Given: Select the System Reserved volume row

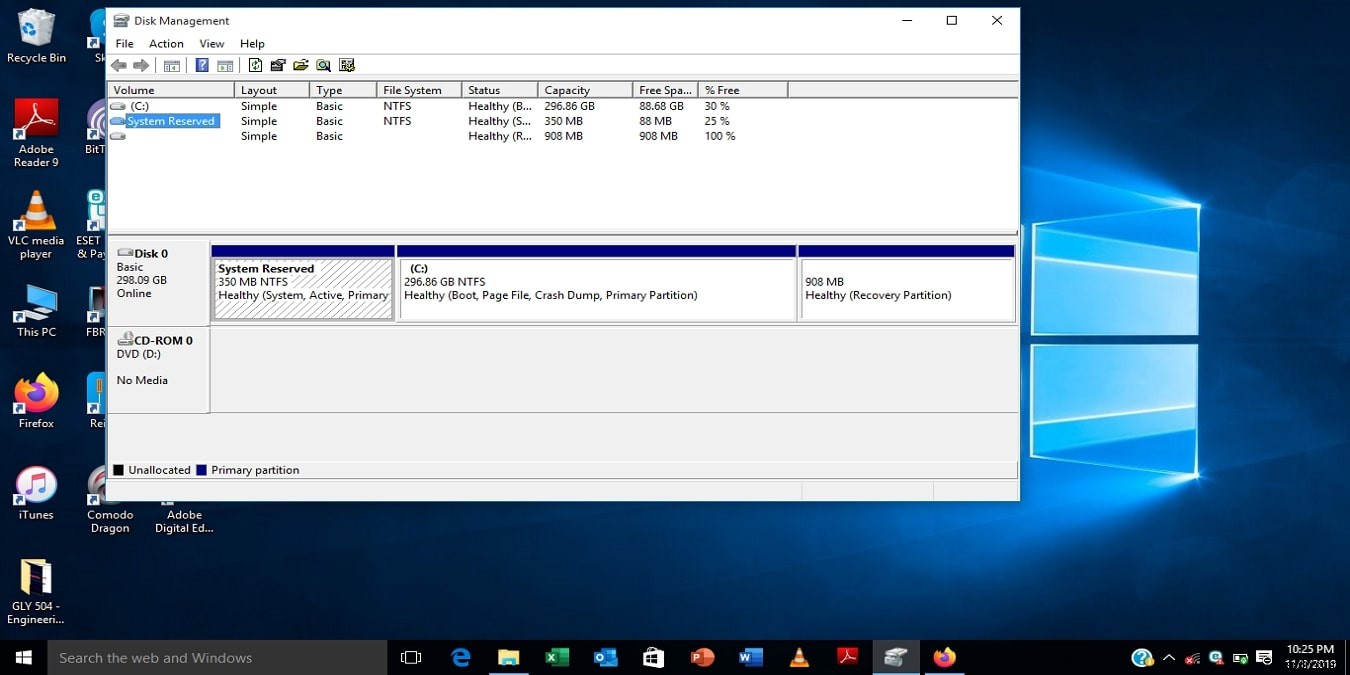Looking at the screenshot, I should tap(170, 120).
